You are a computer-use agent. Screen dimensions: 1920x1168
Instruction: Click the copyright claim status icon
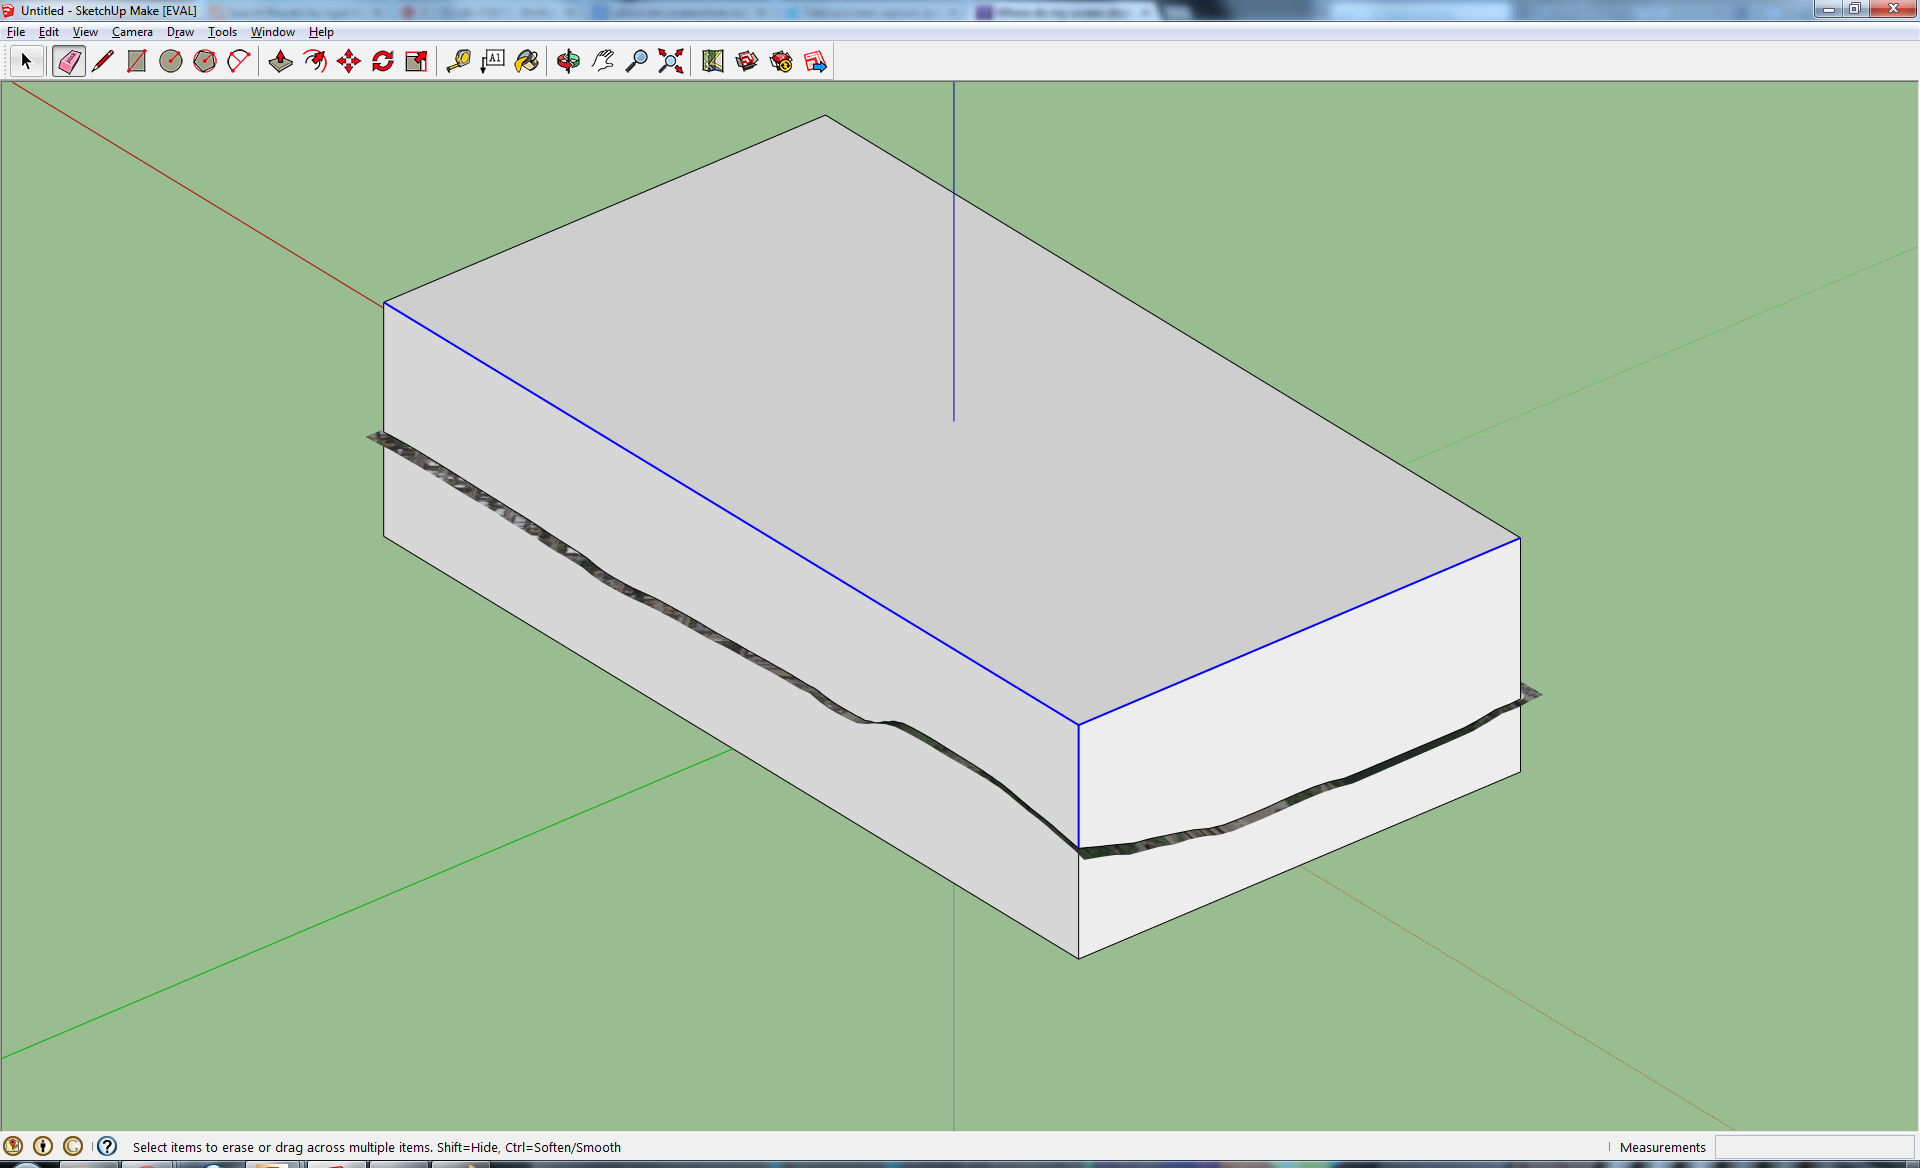(73, 1146)
